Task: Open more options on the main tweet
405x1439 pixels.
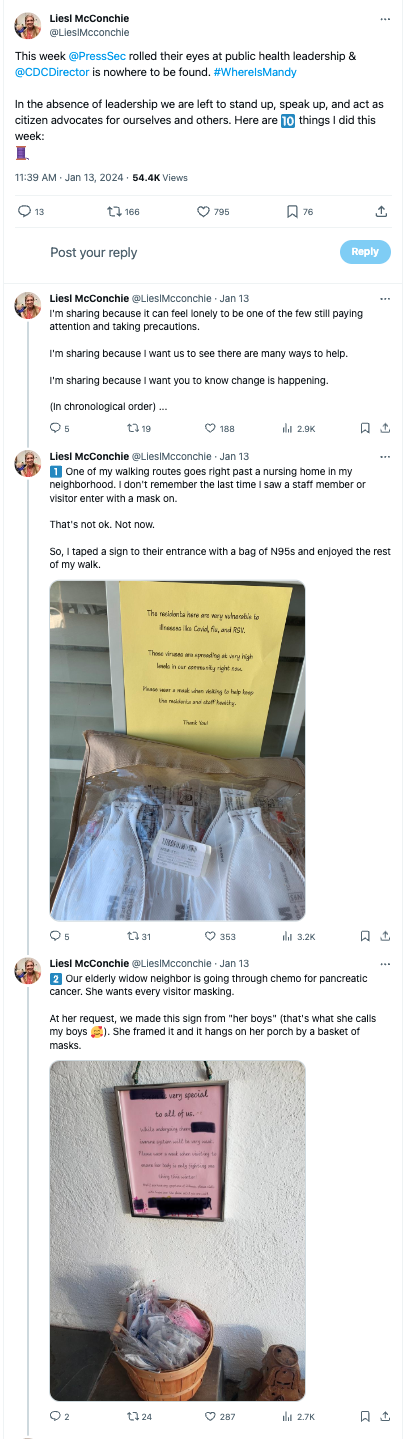Action: (x=385, y=19)
